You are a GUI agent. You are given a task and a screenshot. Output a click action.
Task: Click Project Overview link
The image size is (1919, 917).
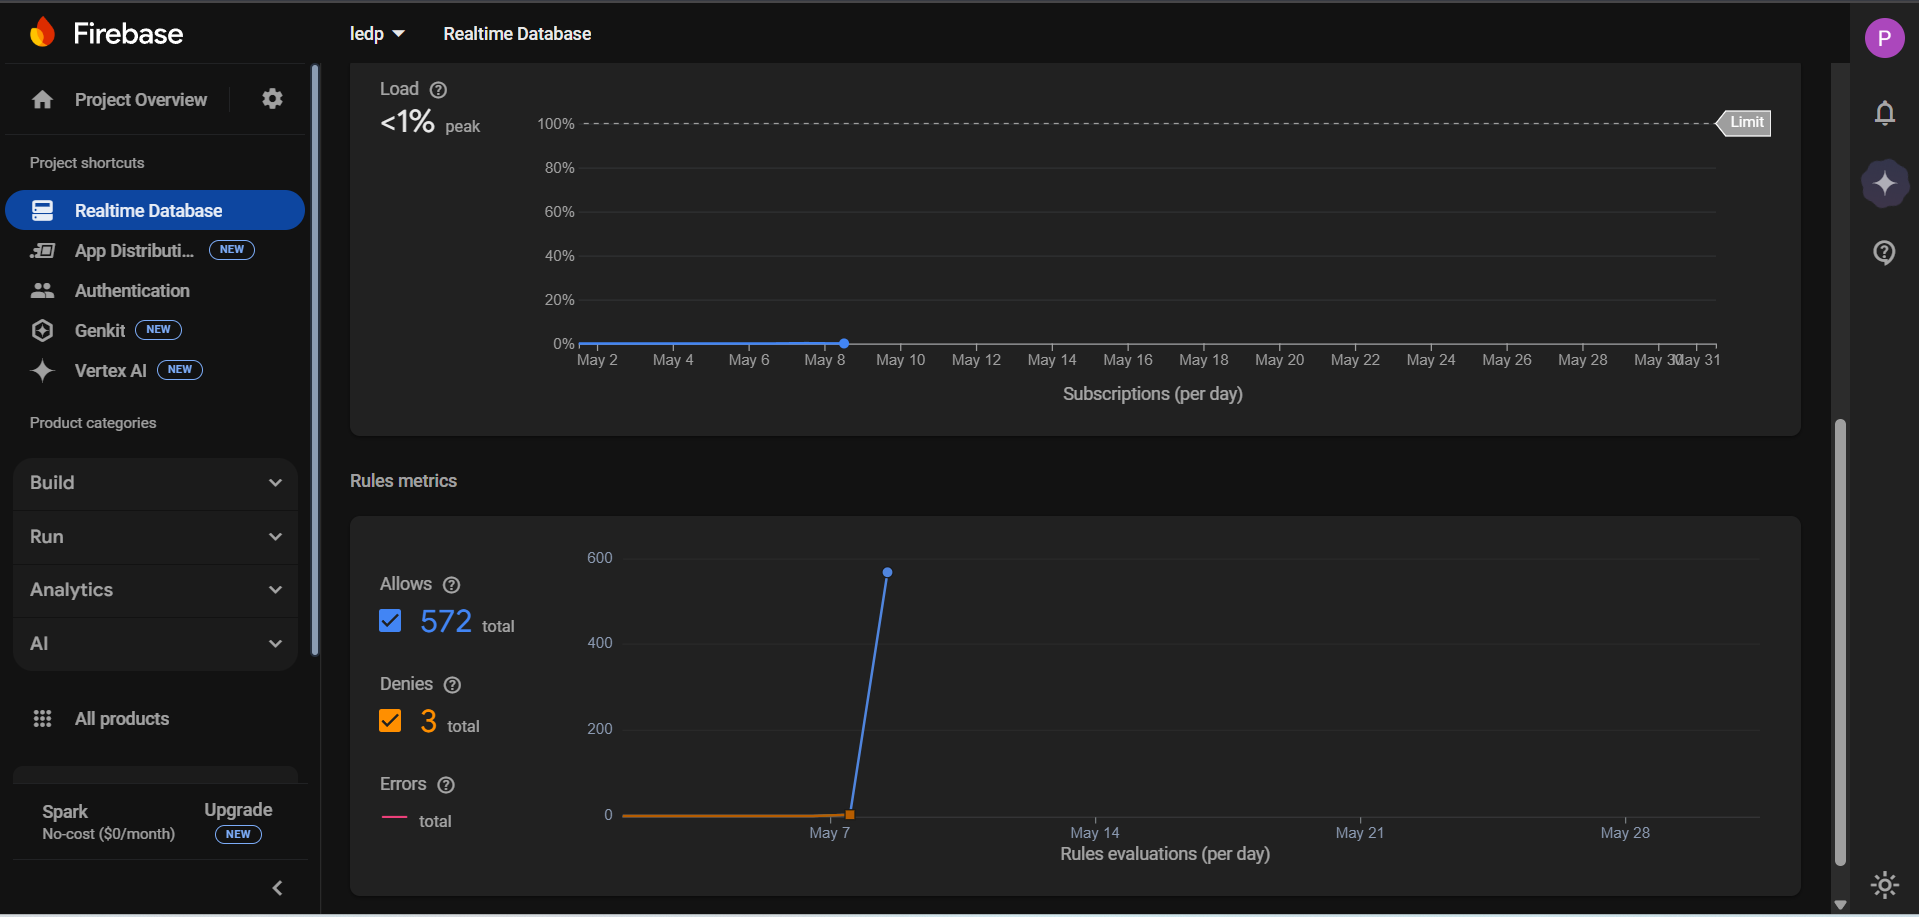pos(141,100)
